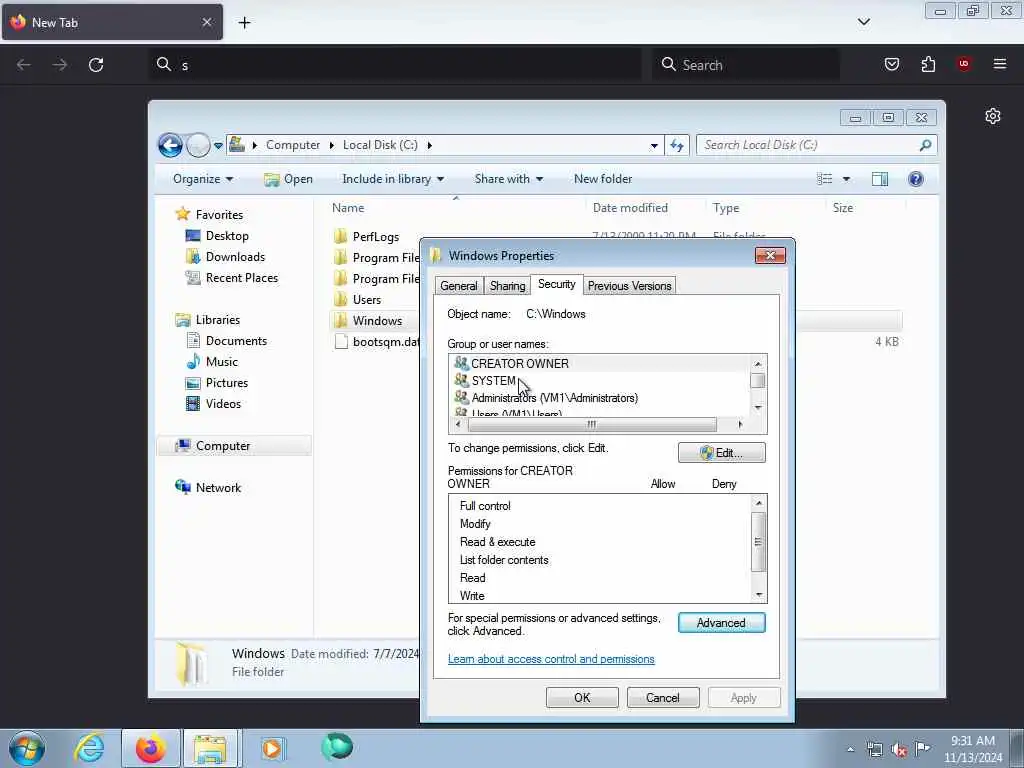The width and height of the screenshot is (1024, 768).
Task: Click the muted volume tray icon
Action: pos(899,749)
